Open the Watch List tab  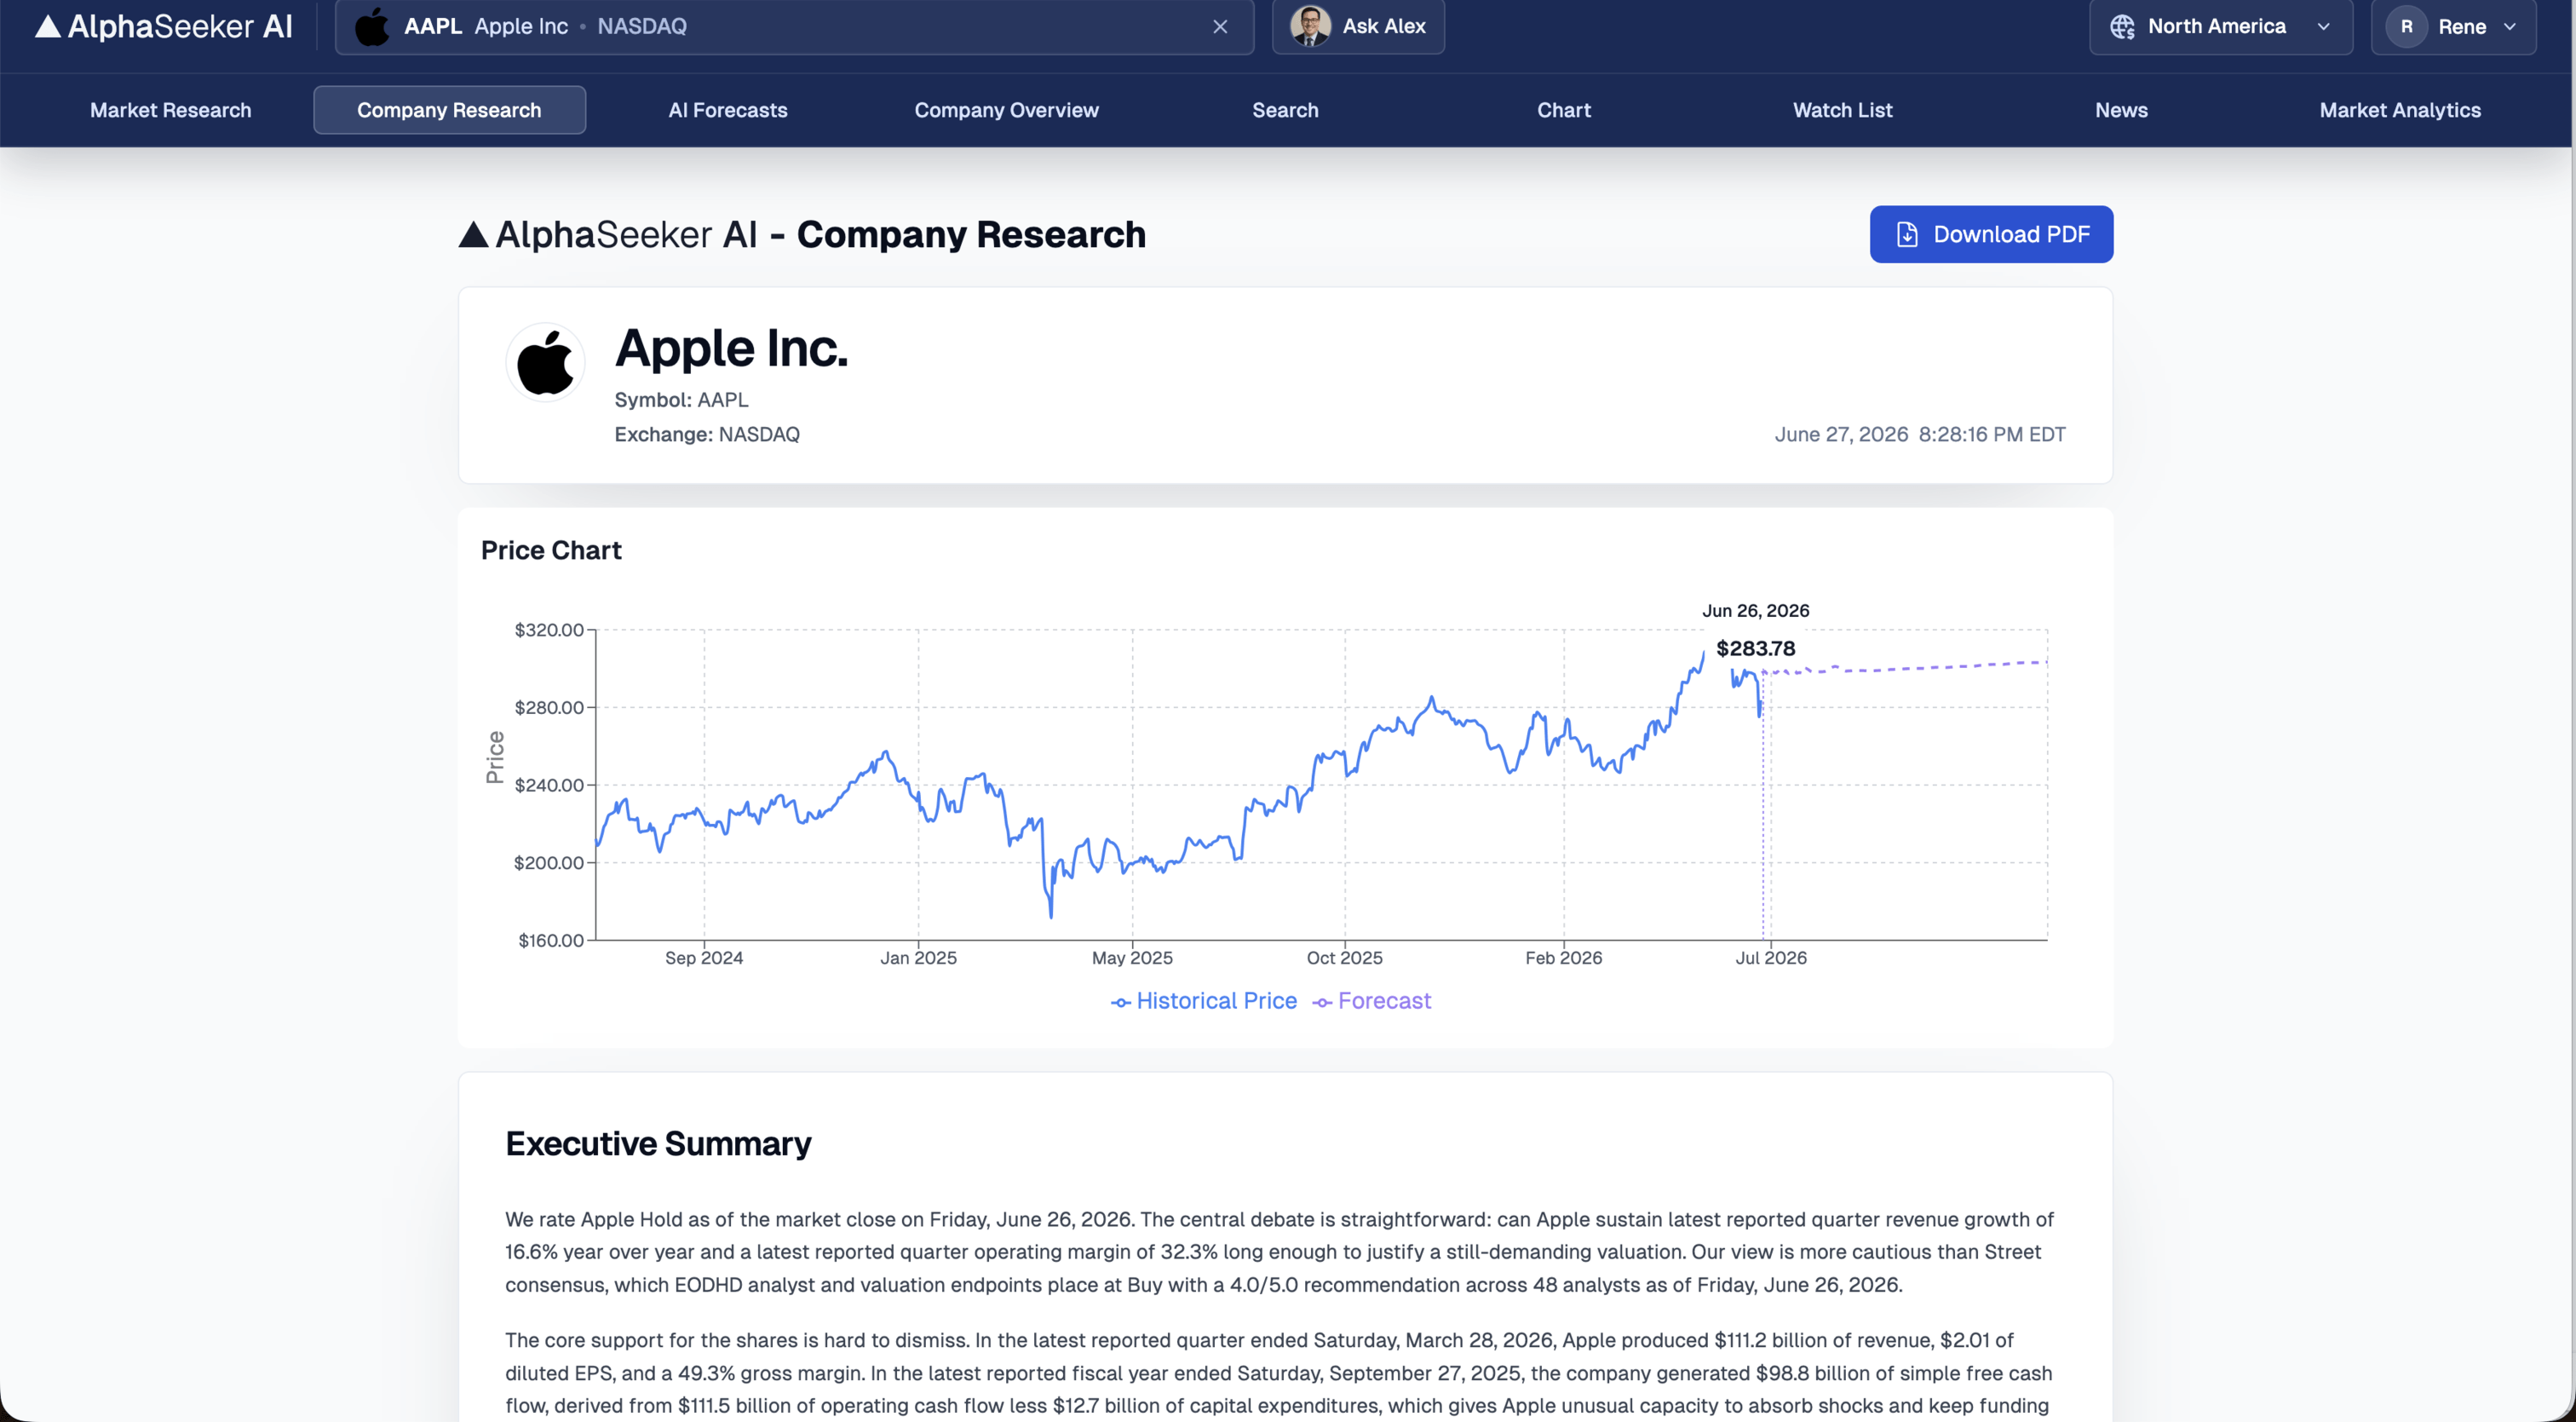coord(1842,110)
